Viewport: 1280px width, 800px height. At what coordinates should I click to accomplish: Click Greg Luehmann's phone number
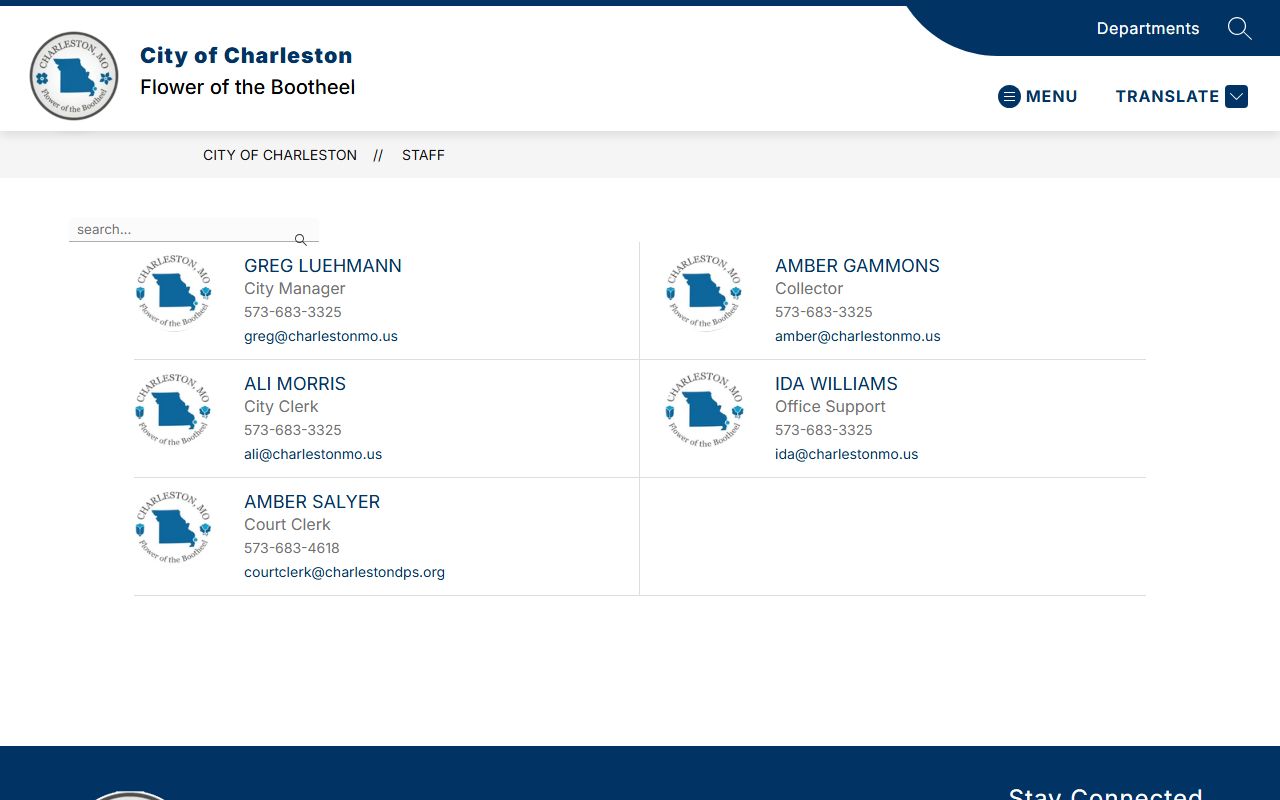click(293, 312)
